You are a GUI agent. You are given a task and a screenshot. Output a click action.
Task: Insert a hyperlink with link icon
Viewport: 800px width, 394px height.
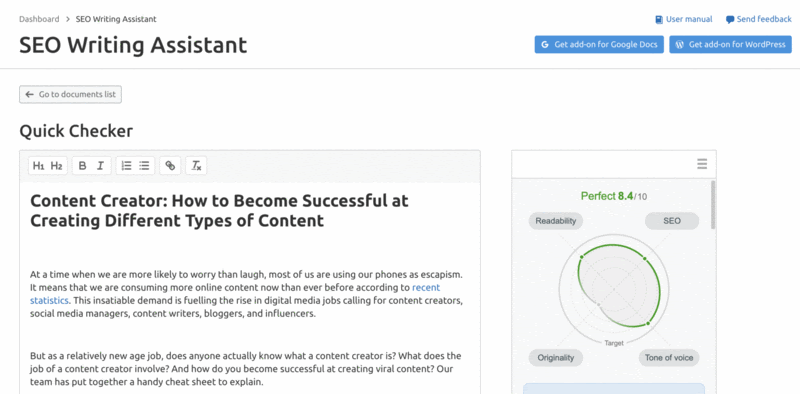170,166
